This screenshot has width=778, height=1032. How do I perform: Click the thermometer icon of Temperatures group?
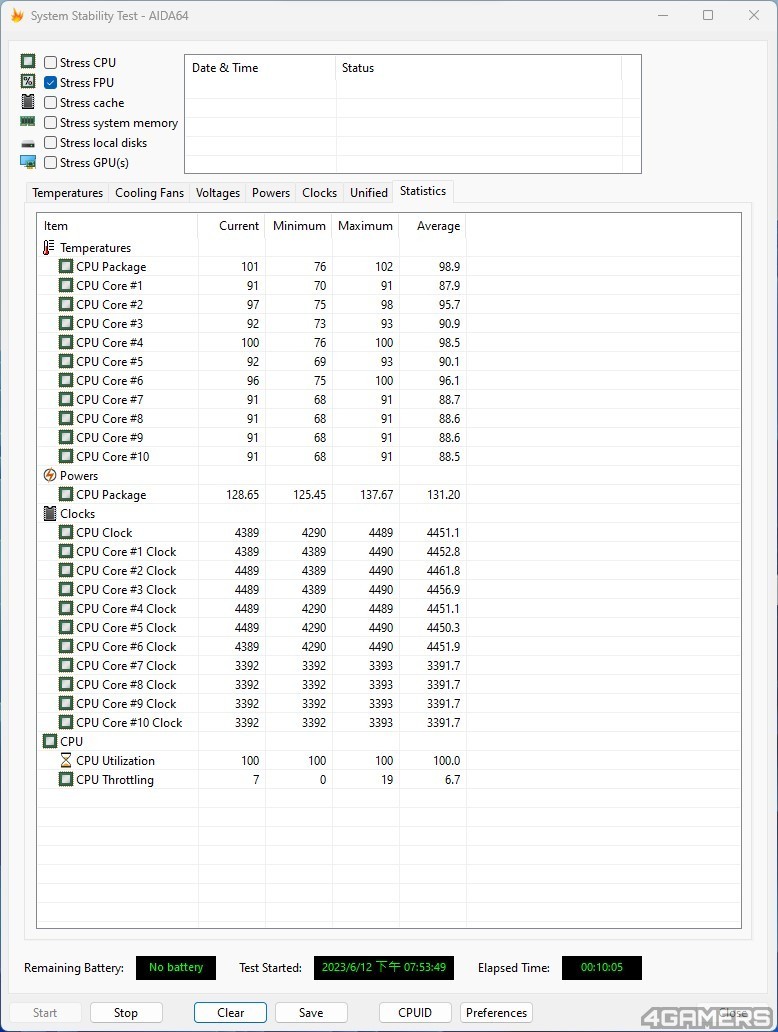(49, 247)
